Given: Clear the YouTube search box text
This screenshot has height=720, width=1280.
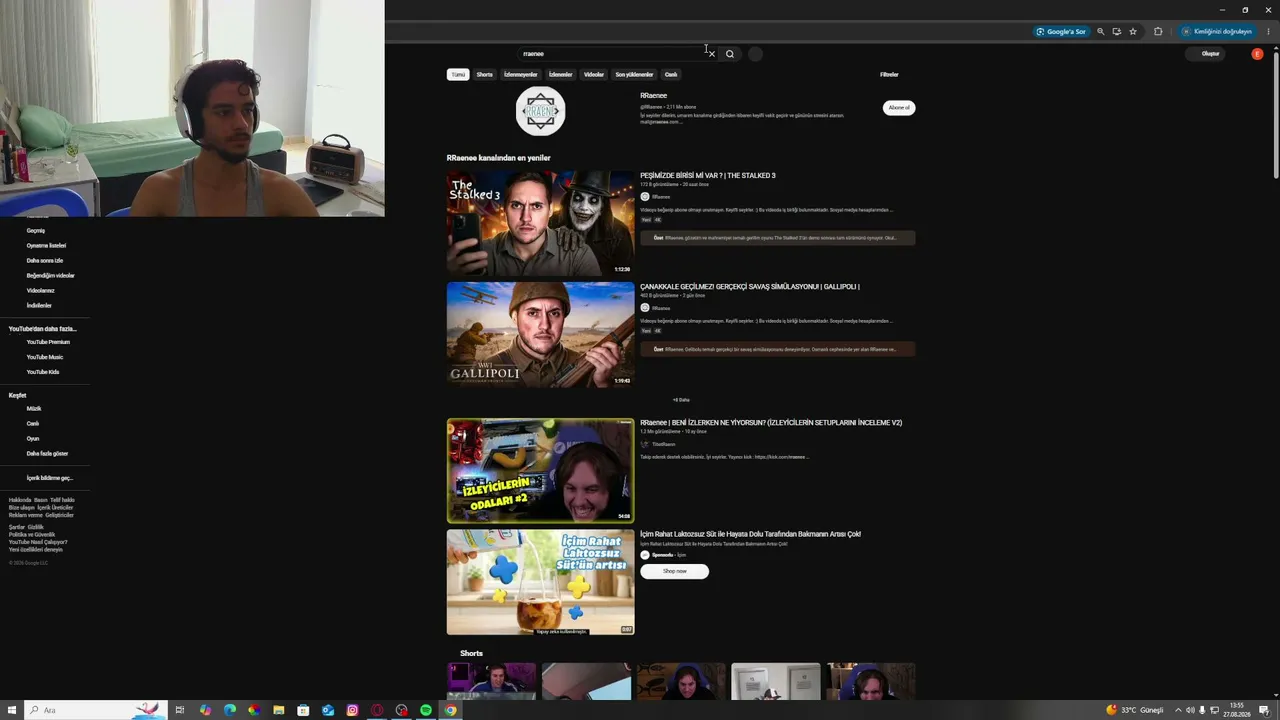Looking at the screenshot, I should coord(711,54).
